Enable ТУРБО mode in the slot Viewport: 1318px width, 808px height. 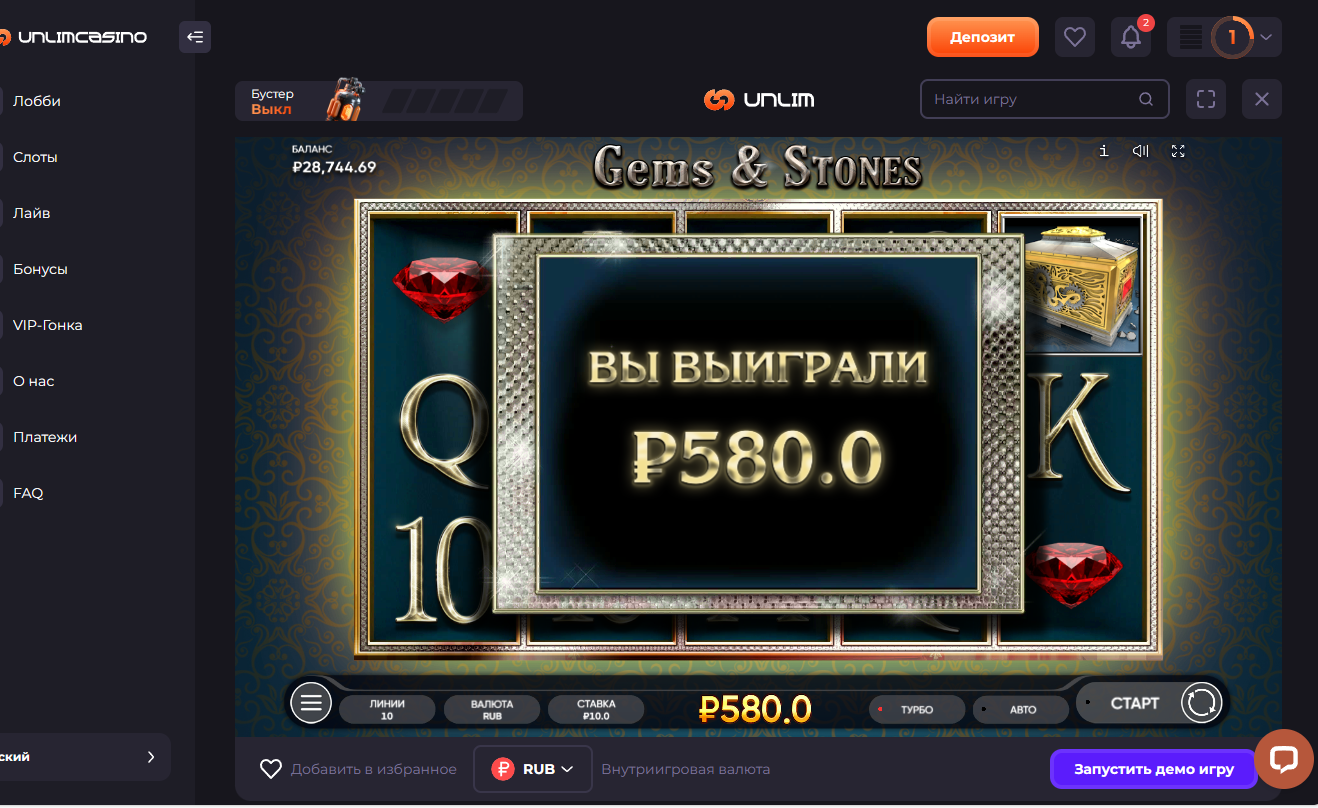(x=917, y=709)
